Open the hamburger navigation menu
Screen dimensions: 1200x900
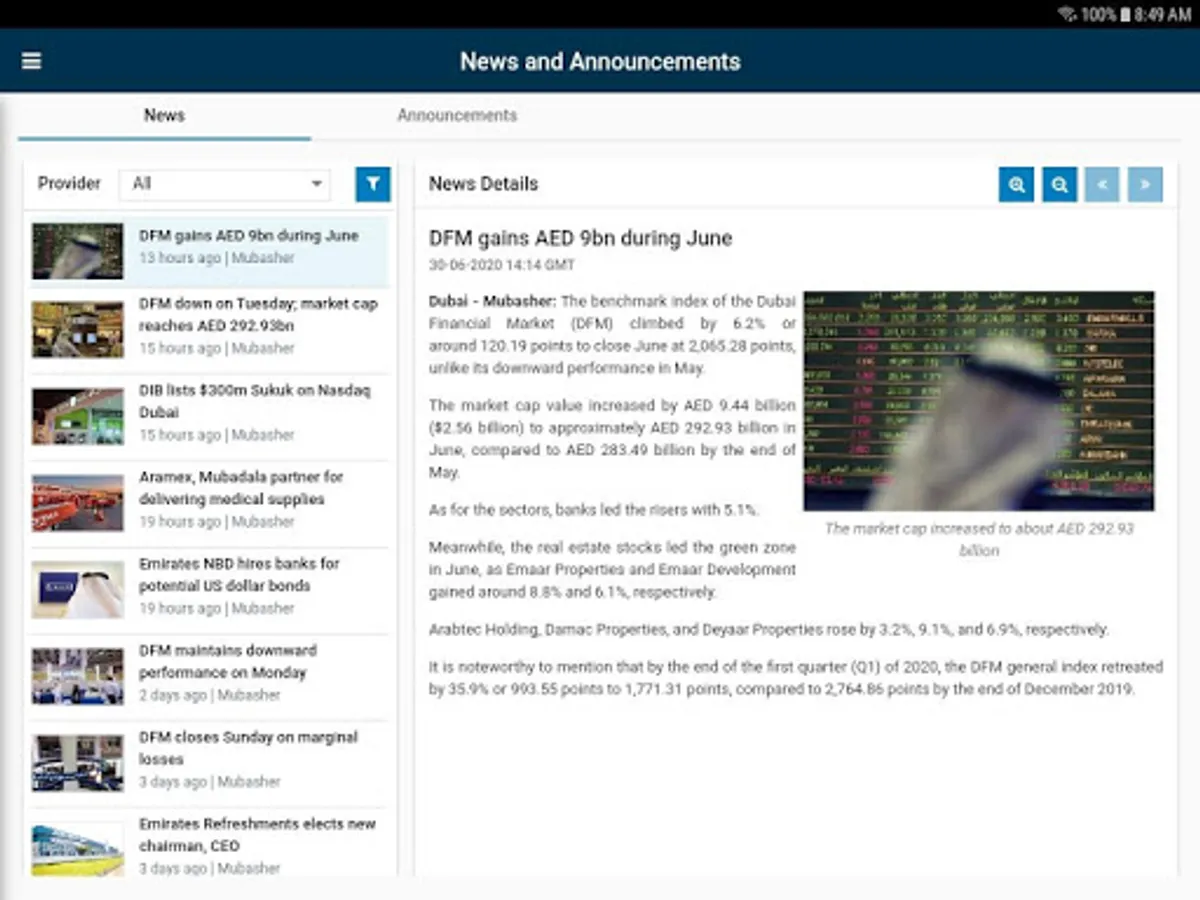tap(31, 61)
